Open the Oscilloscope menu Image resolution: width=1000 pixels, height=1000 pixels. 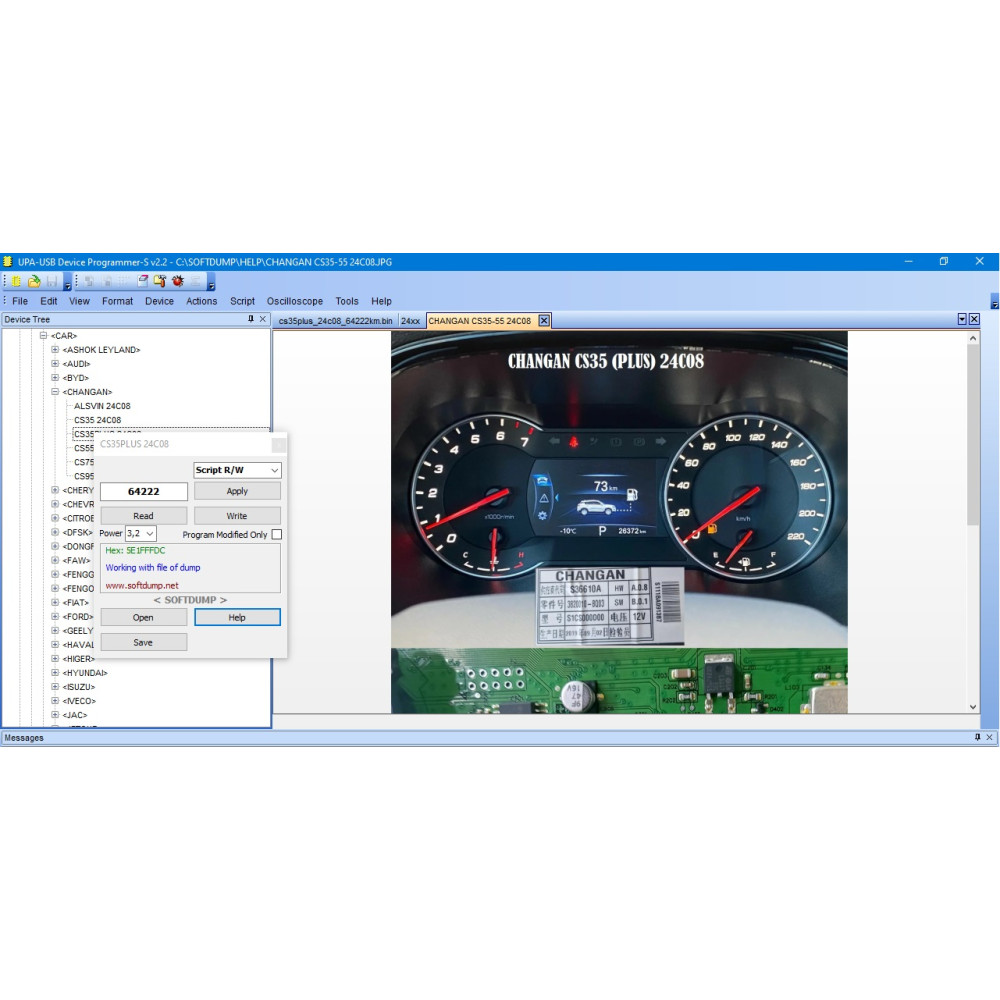point(295,301)
